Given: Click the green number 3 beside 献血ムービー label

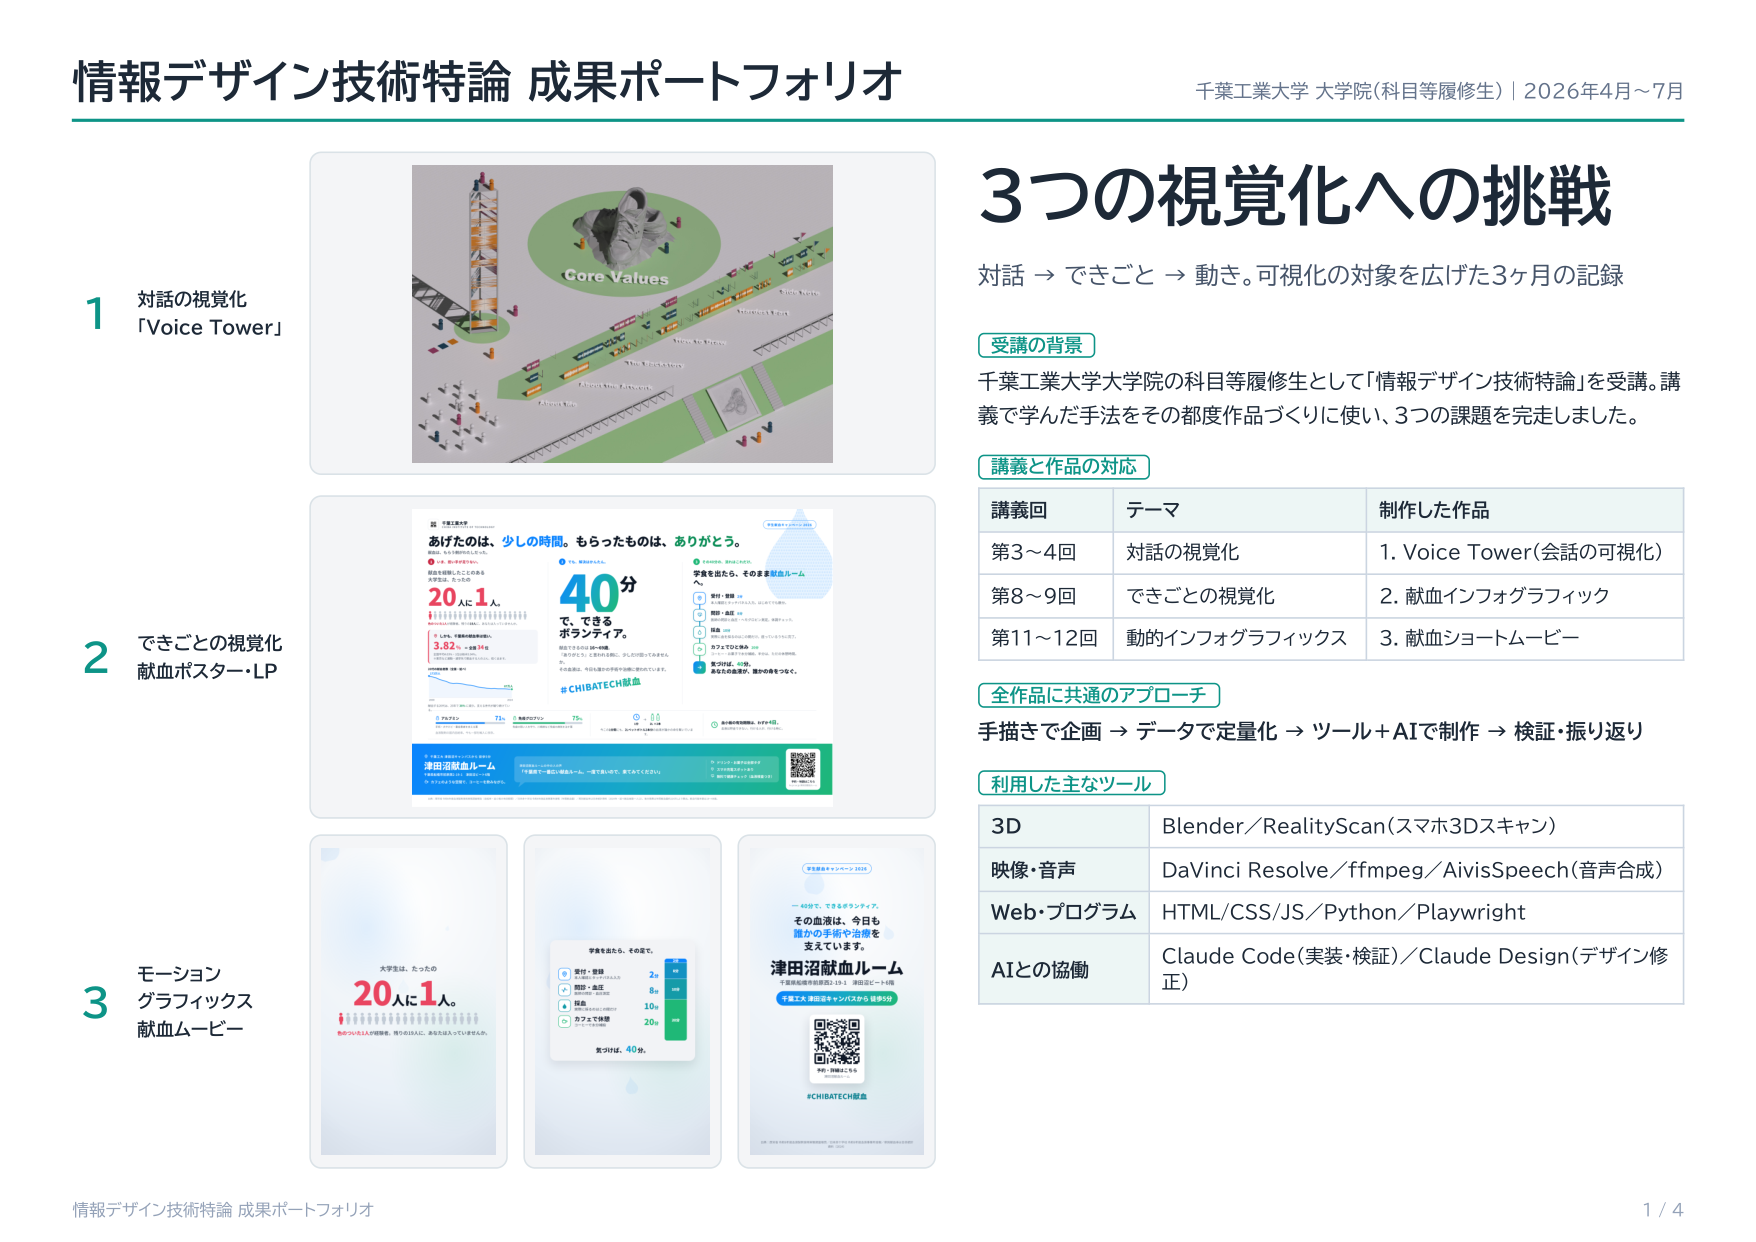Looking at the screenshot, I should (x=96, y=1002).
